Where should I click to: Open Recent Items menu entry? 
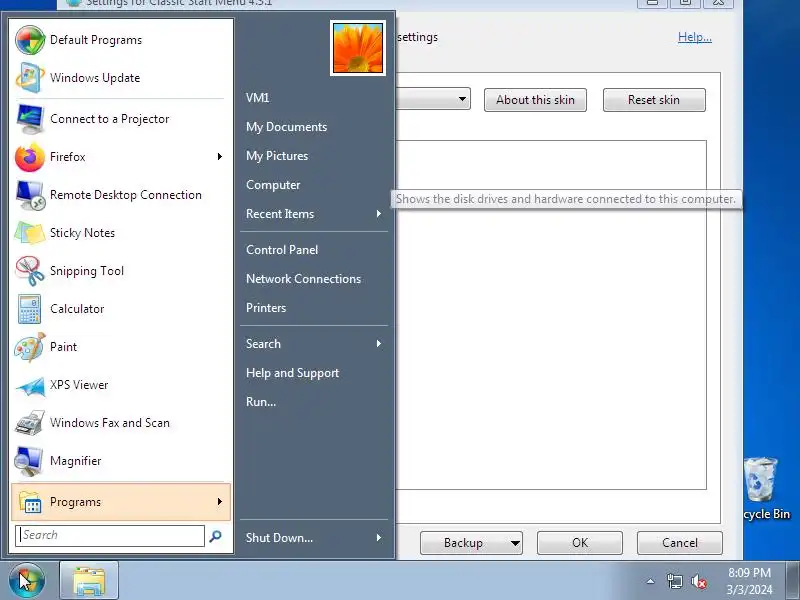(x=280, y=214)
